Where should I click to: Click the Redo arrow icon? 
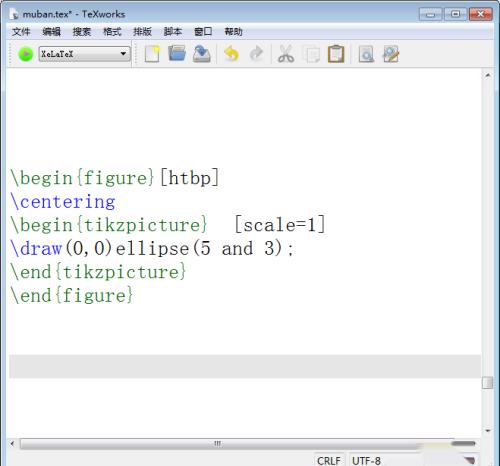pos(256,54)
